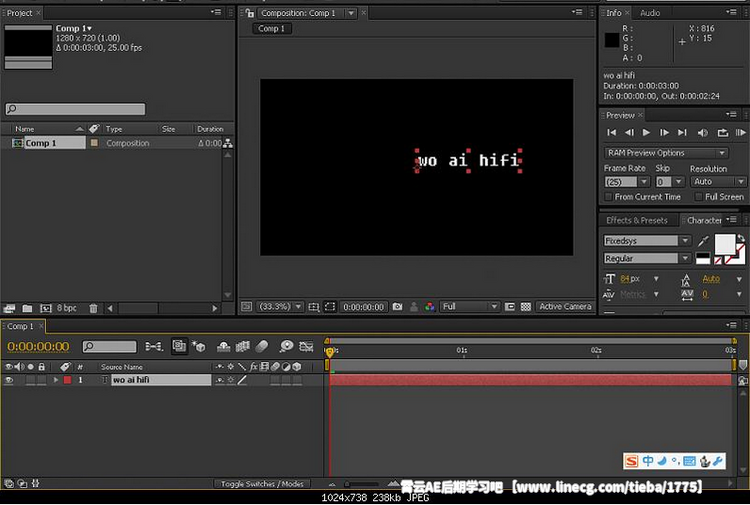
Task: Open magnification ratio (33.3%) dropdown
Action: [x=280, y=307]
